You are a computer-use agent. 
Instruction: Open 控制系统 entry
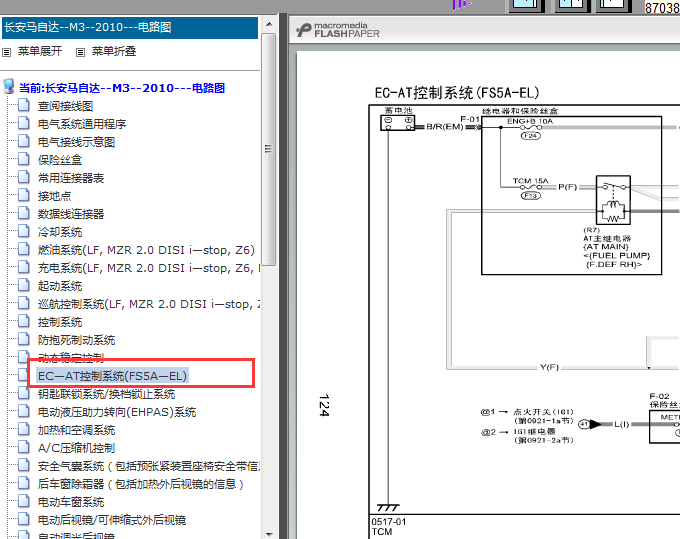pos(60,322)
